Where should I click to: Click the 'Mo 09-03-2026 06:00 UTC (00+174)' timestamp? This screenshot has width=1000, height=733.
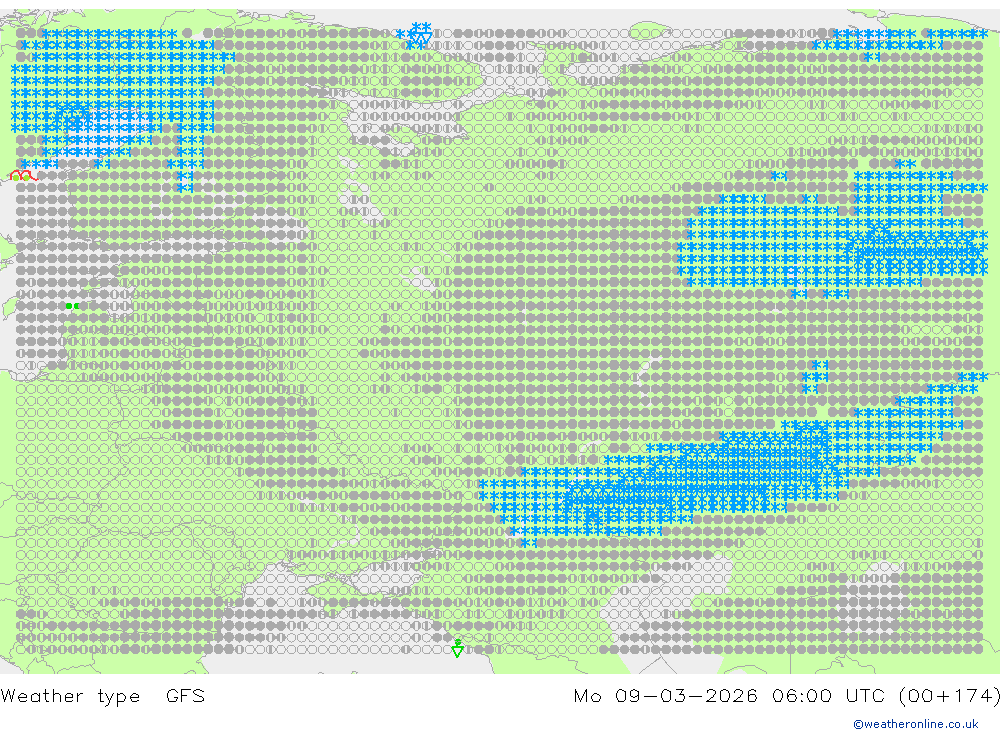point(786,695)
